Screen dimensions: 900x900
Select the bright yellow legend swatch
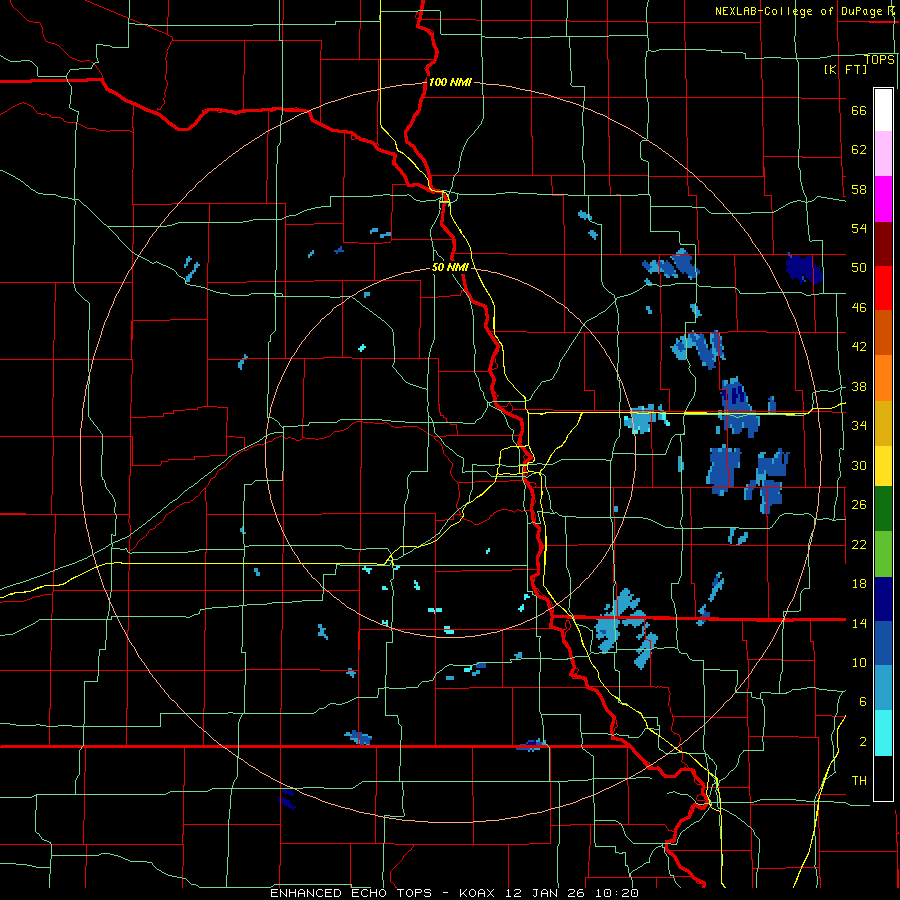pyautogui.click(x=883, y=466)
